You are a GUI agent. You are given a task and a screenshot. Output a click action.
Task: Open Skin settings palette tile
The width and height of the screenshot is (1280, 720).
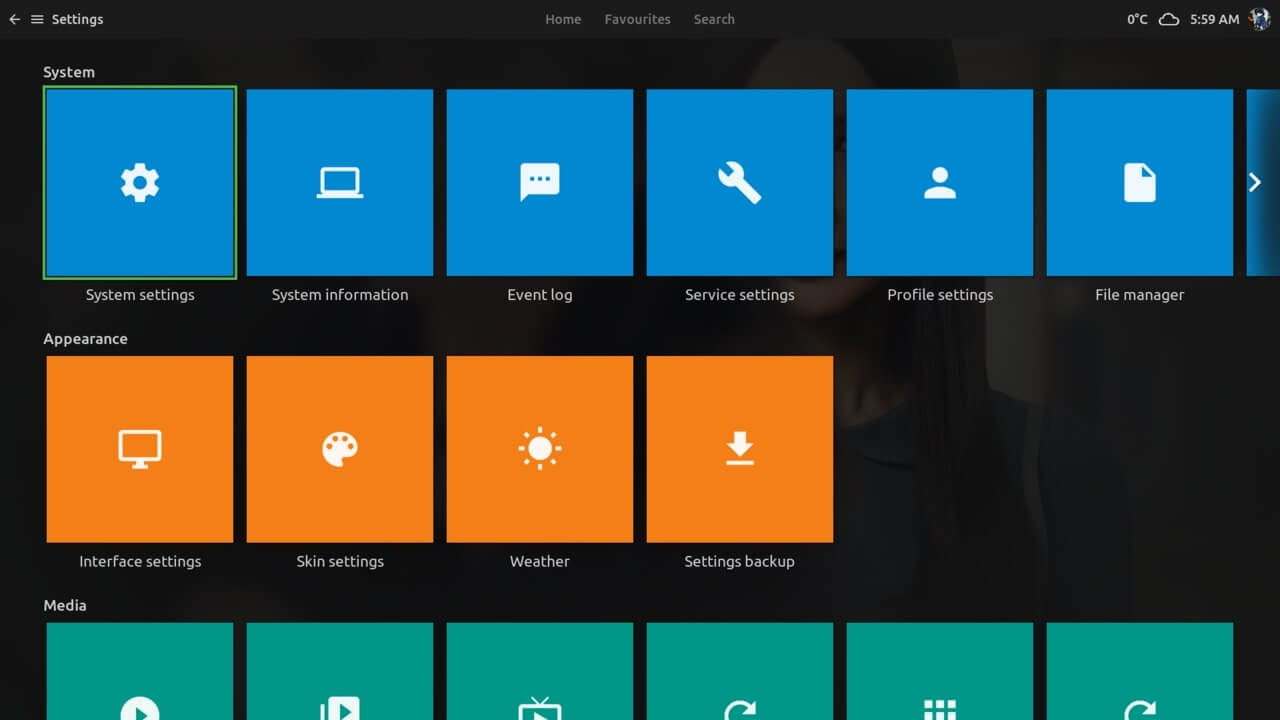(x=340, y=449)
